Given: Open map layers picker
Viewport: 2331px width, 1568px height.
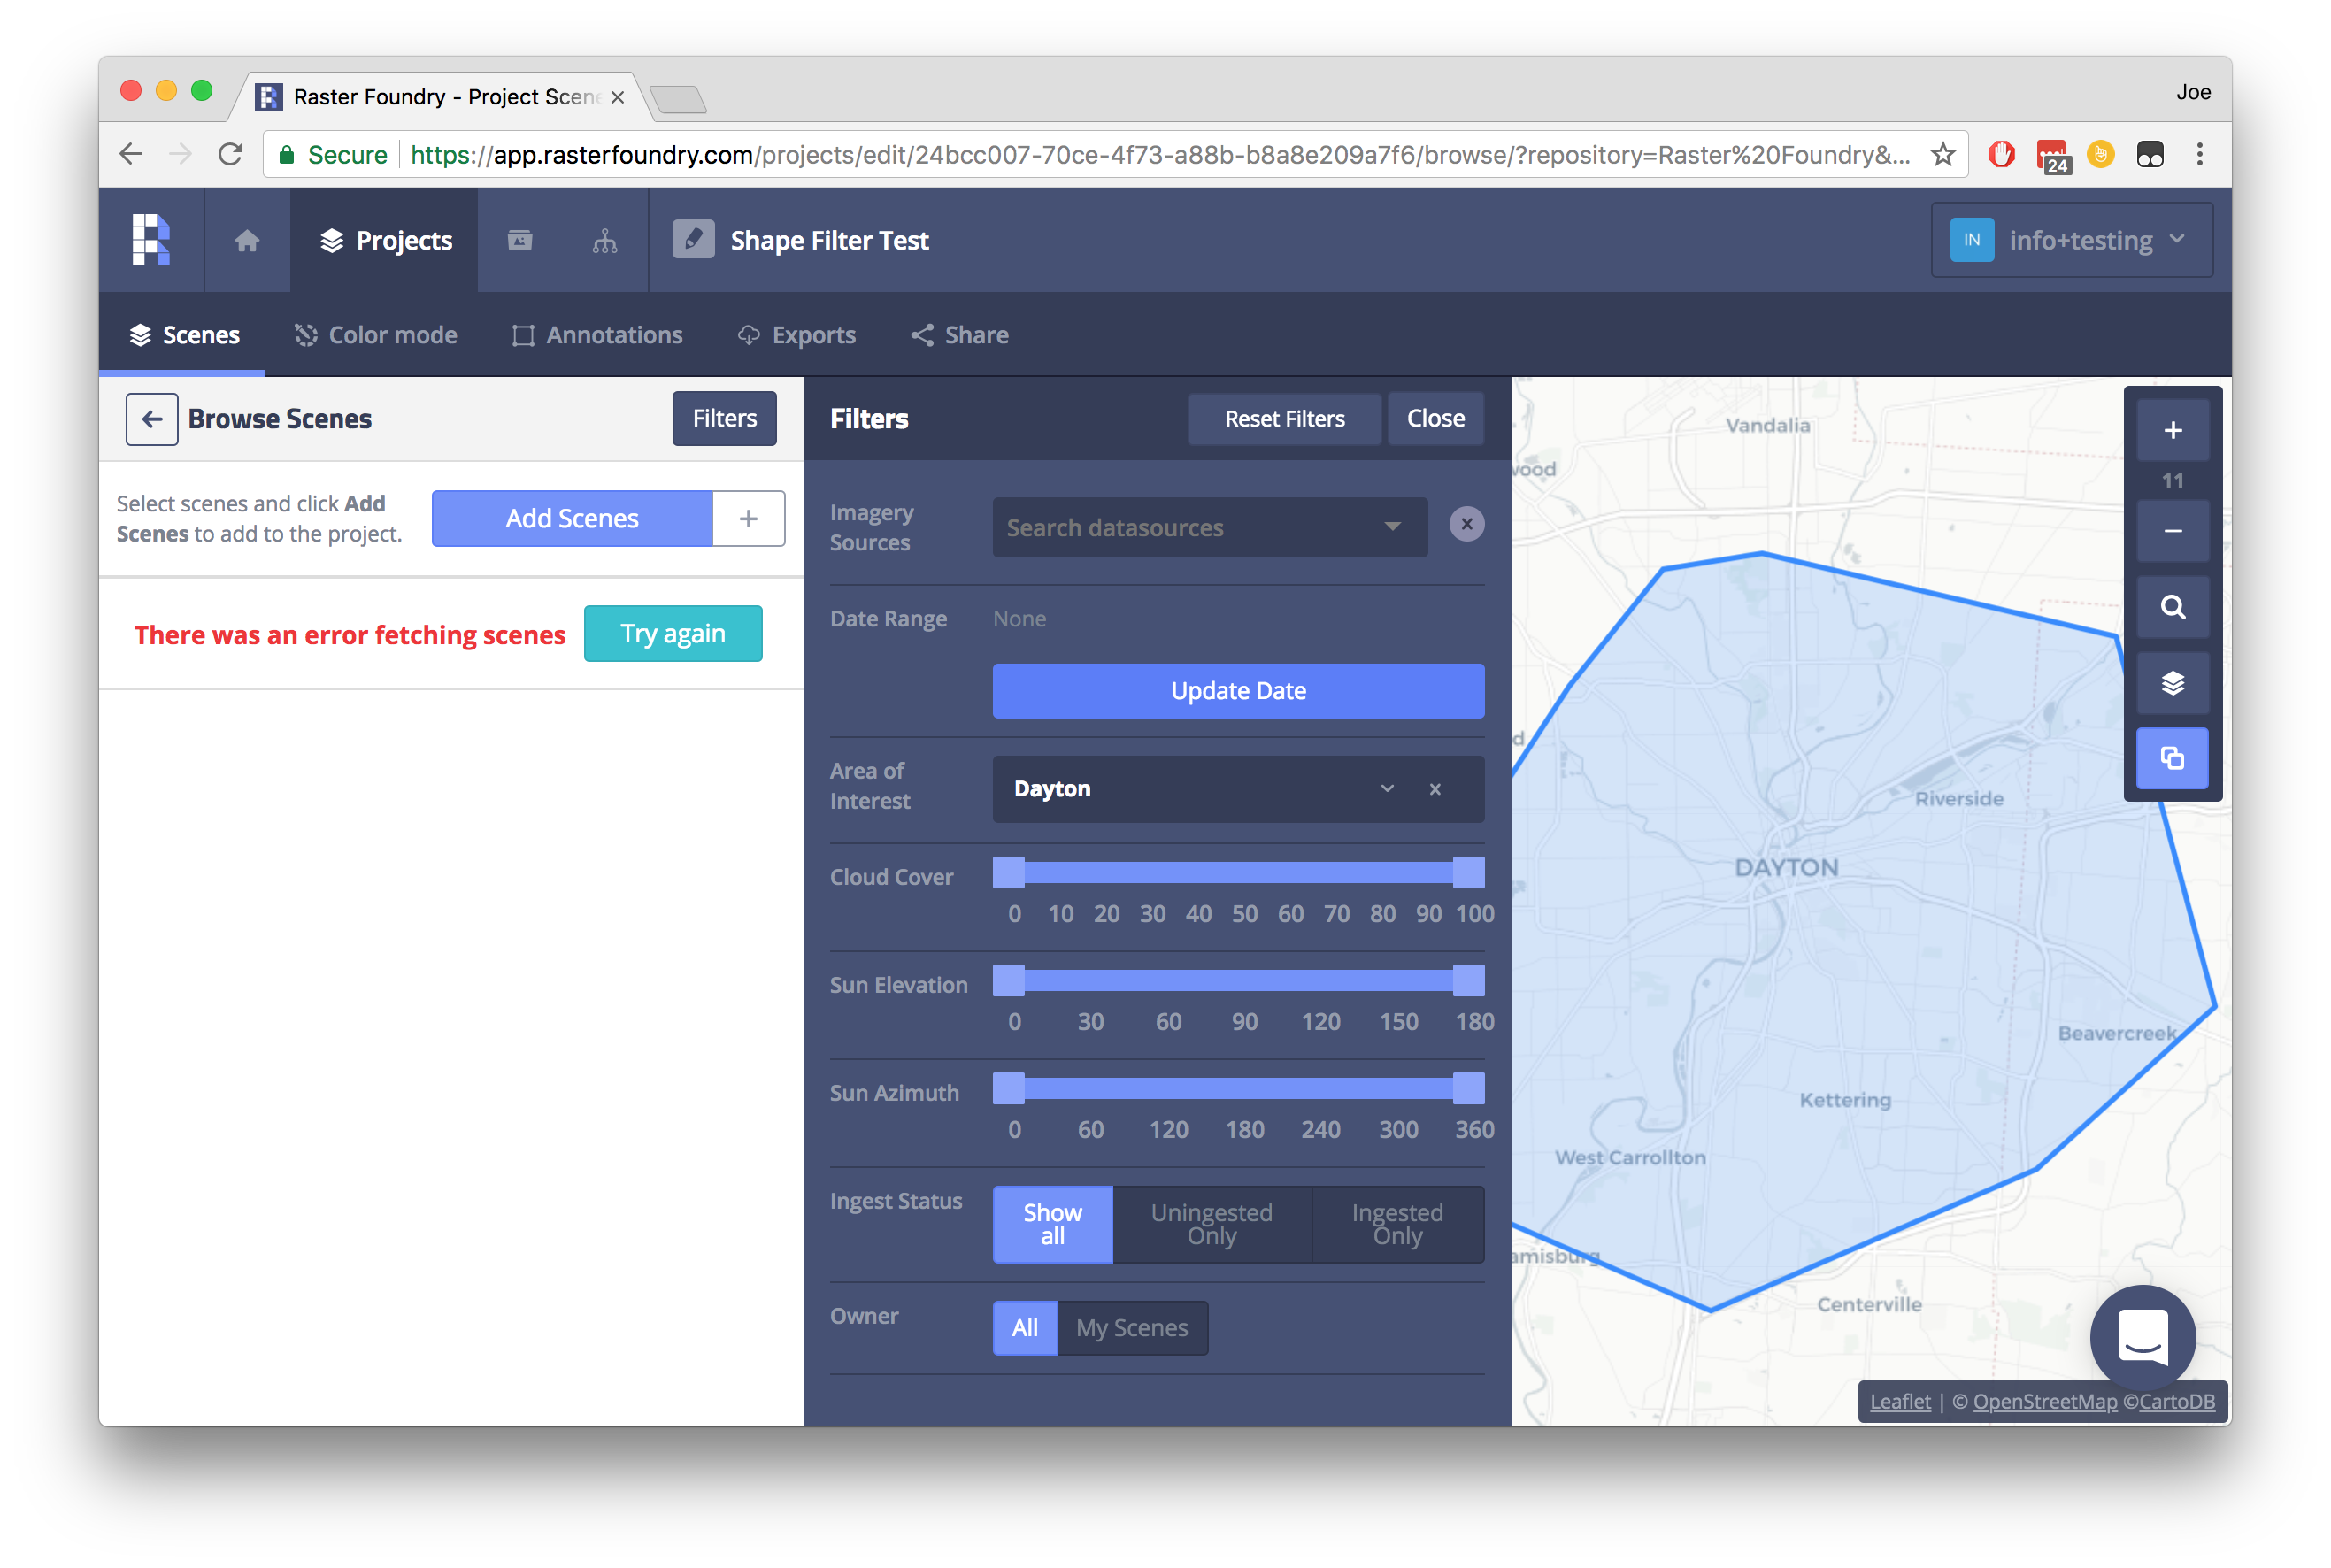Looking at the screenshot, I should click(x=2172, y=683).
